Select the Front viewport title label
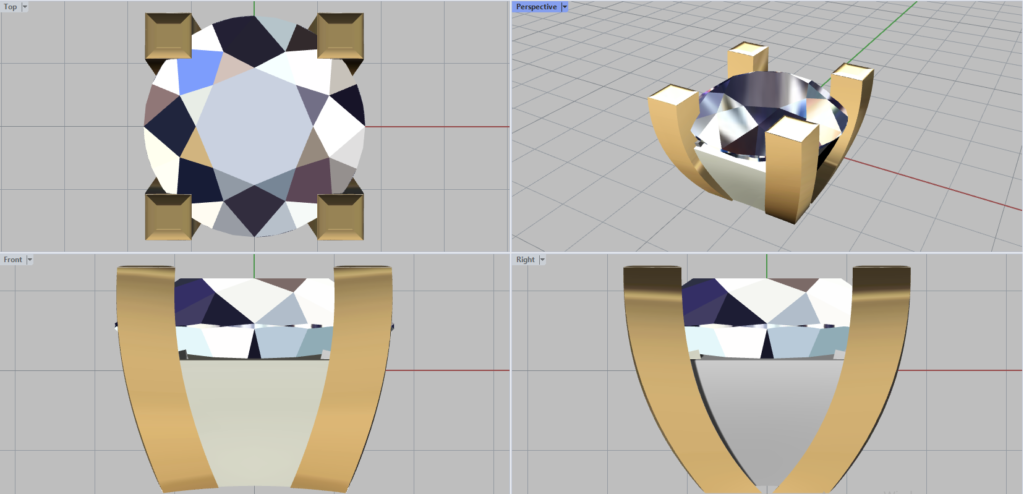The image size is (1024, 494). [x=13, y=259]
